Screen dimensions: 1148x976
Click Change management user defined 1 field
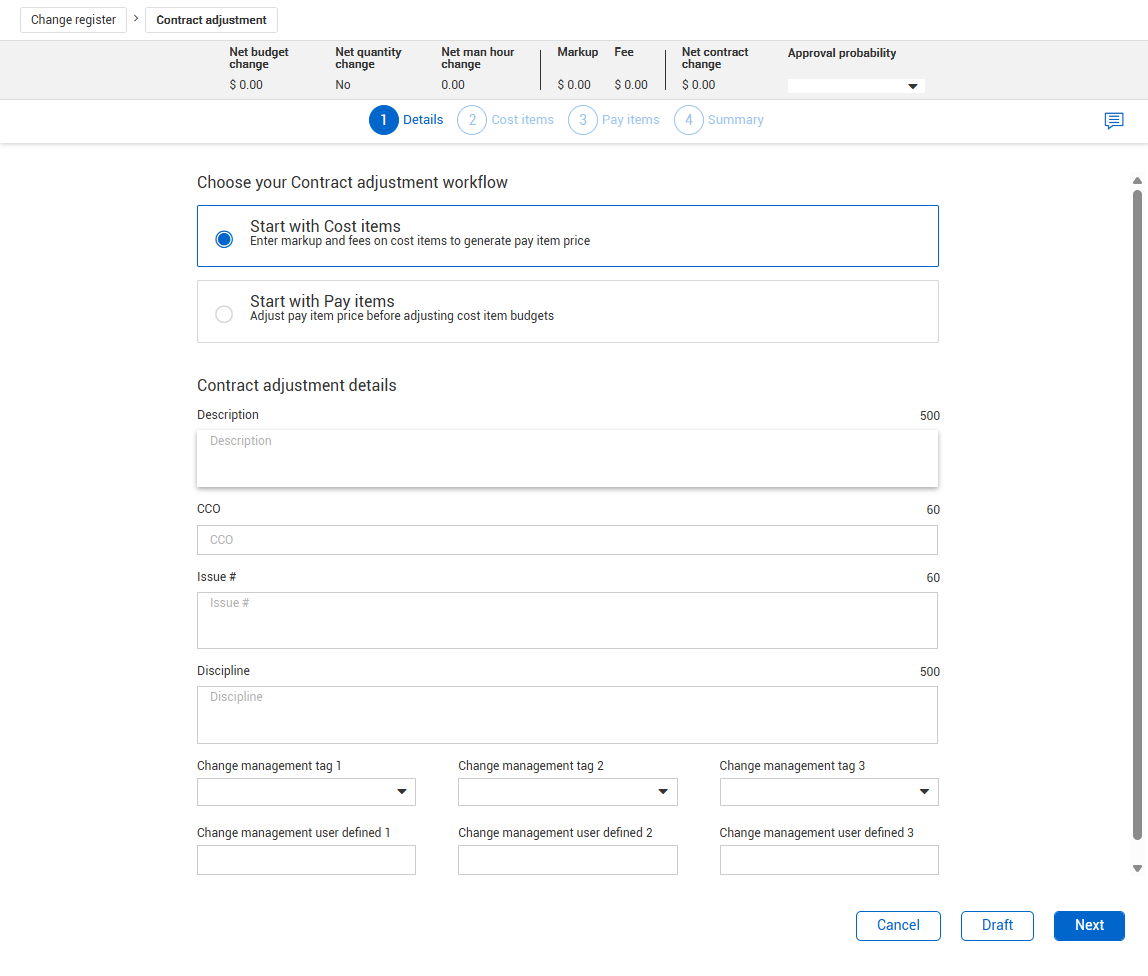tap(306, 860)
